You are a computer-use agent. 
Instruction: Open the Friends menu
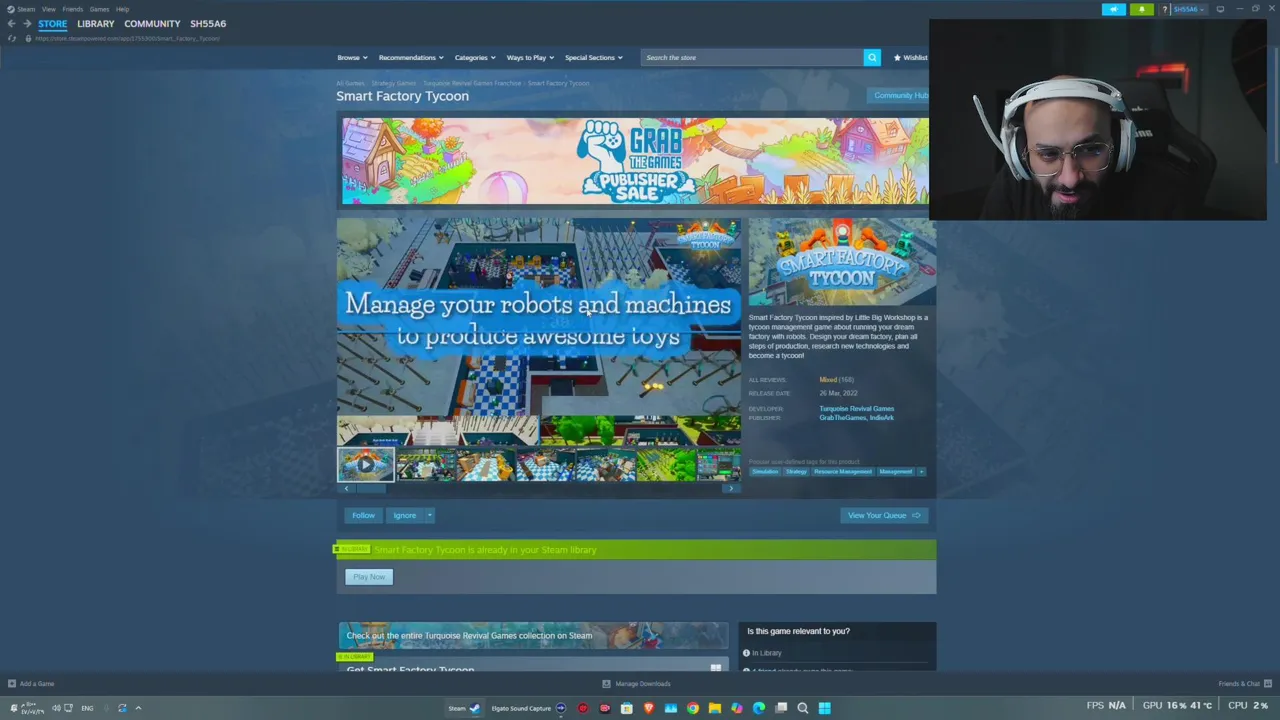72,9
